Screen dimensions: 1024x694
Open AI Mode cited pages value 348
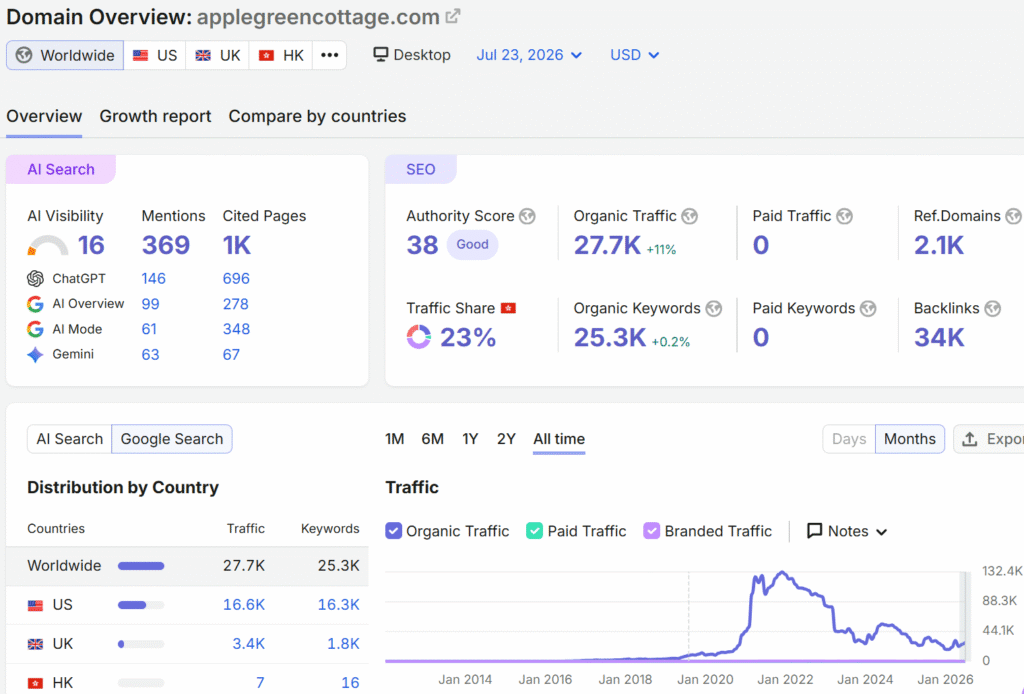coord(236,329)
